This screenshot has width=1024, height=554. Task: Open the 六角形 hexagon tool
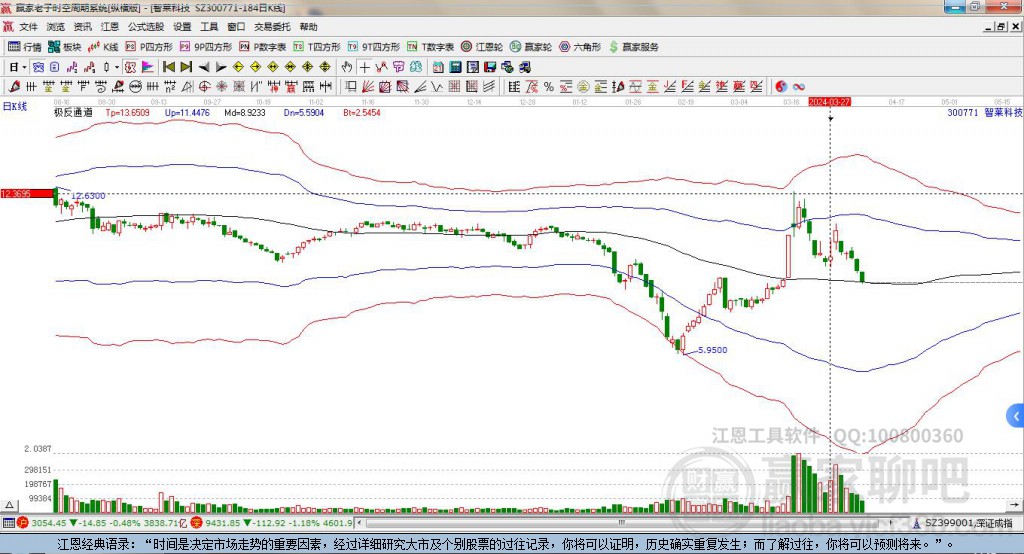pyautogui.click(x=580, y=47)
